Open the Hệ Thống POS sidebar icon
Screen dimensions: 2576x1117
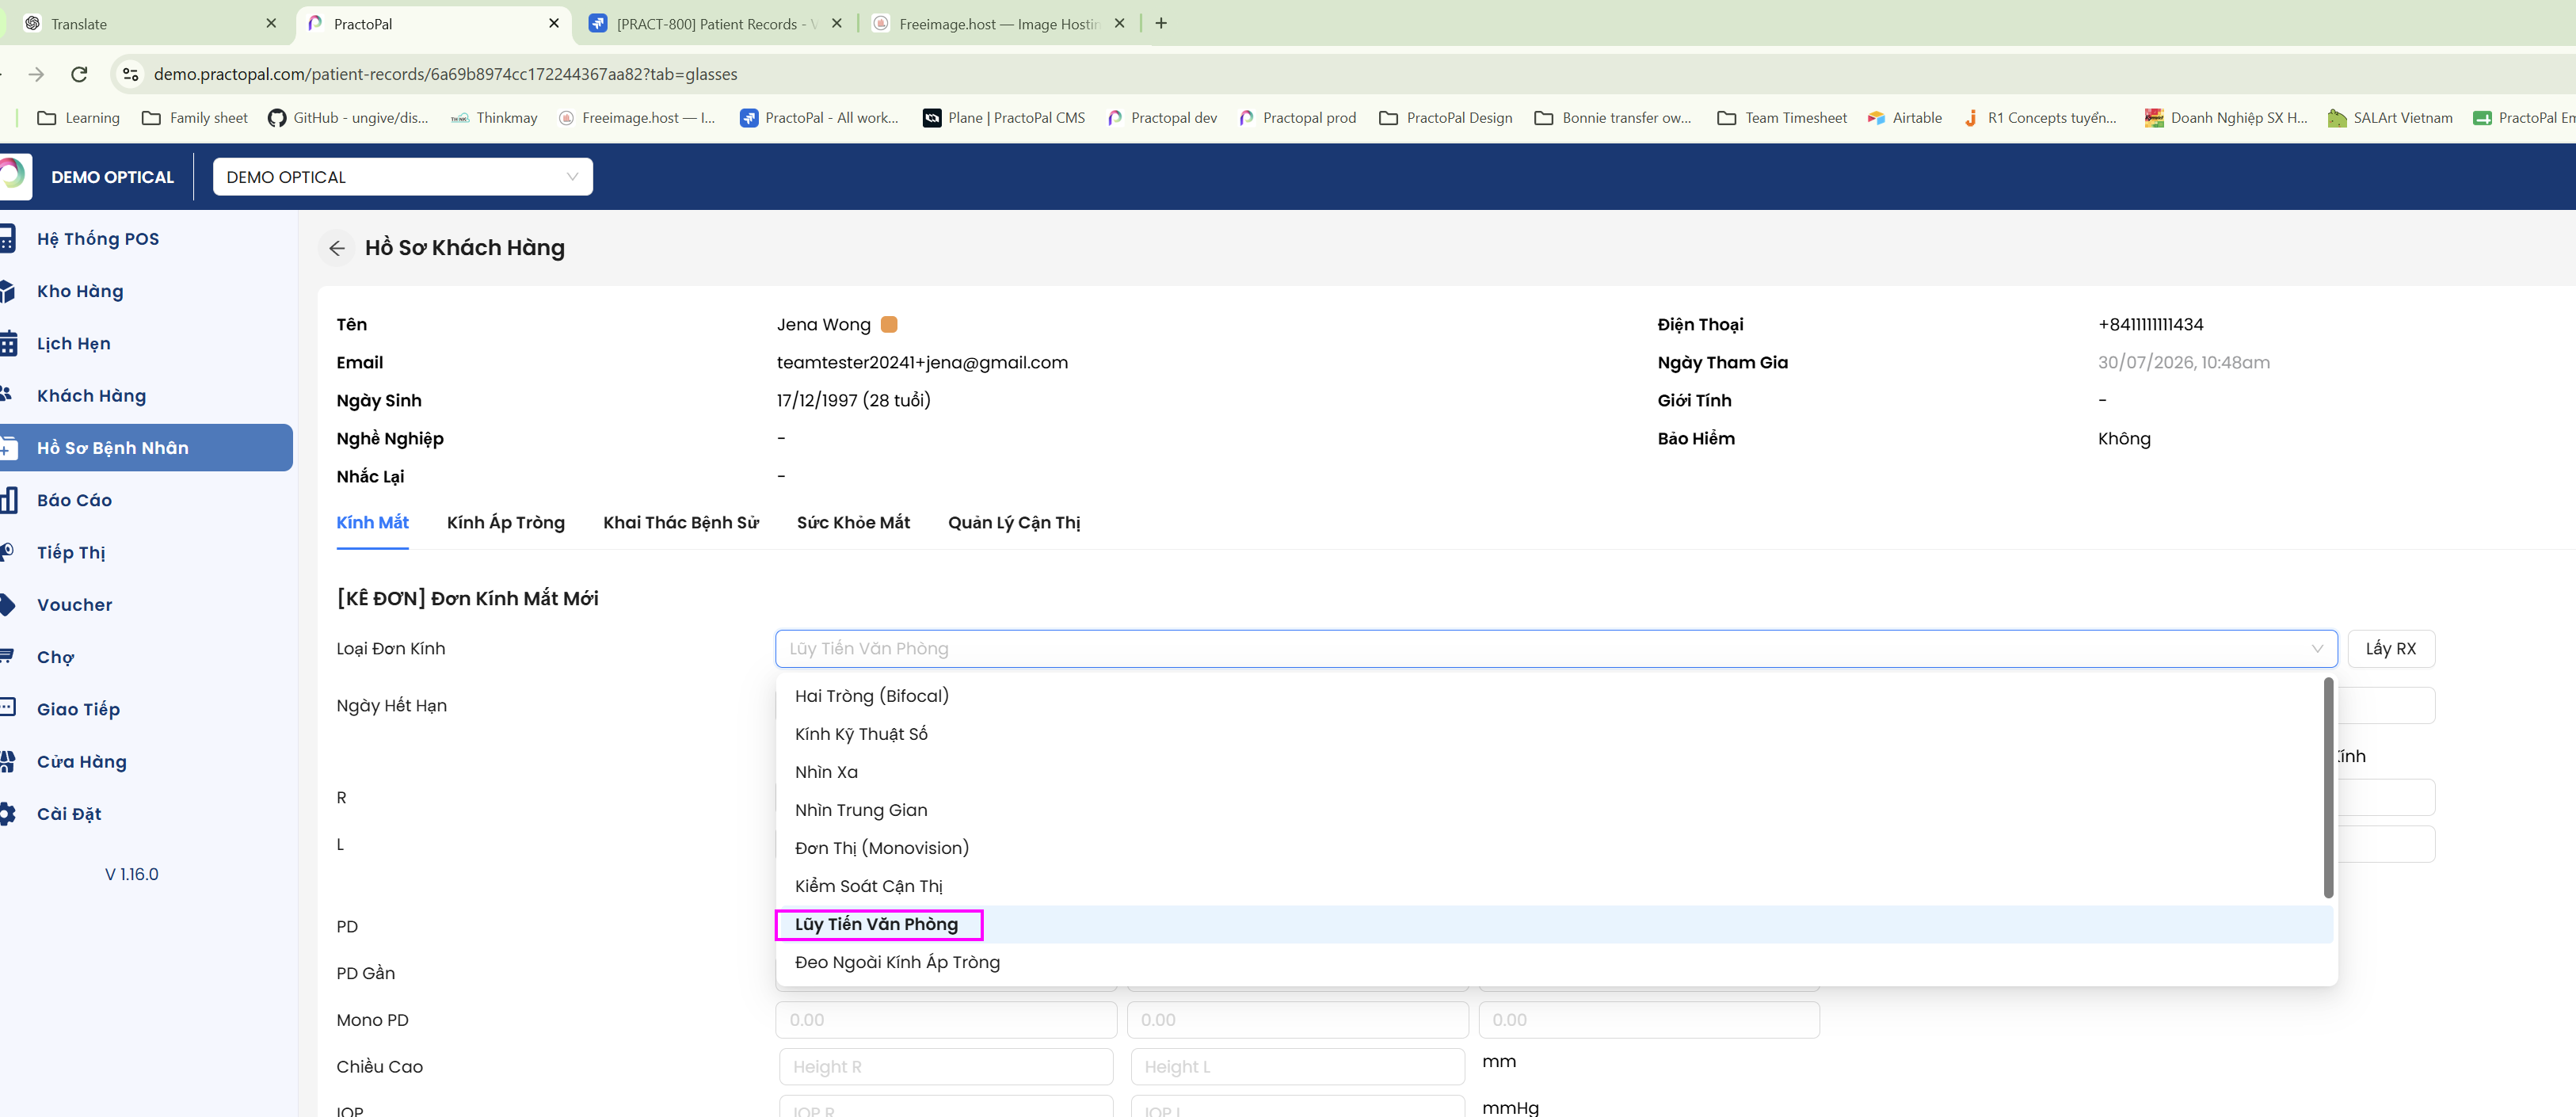[7, 239]
